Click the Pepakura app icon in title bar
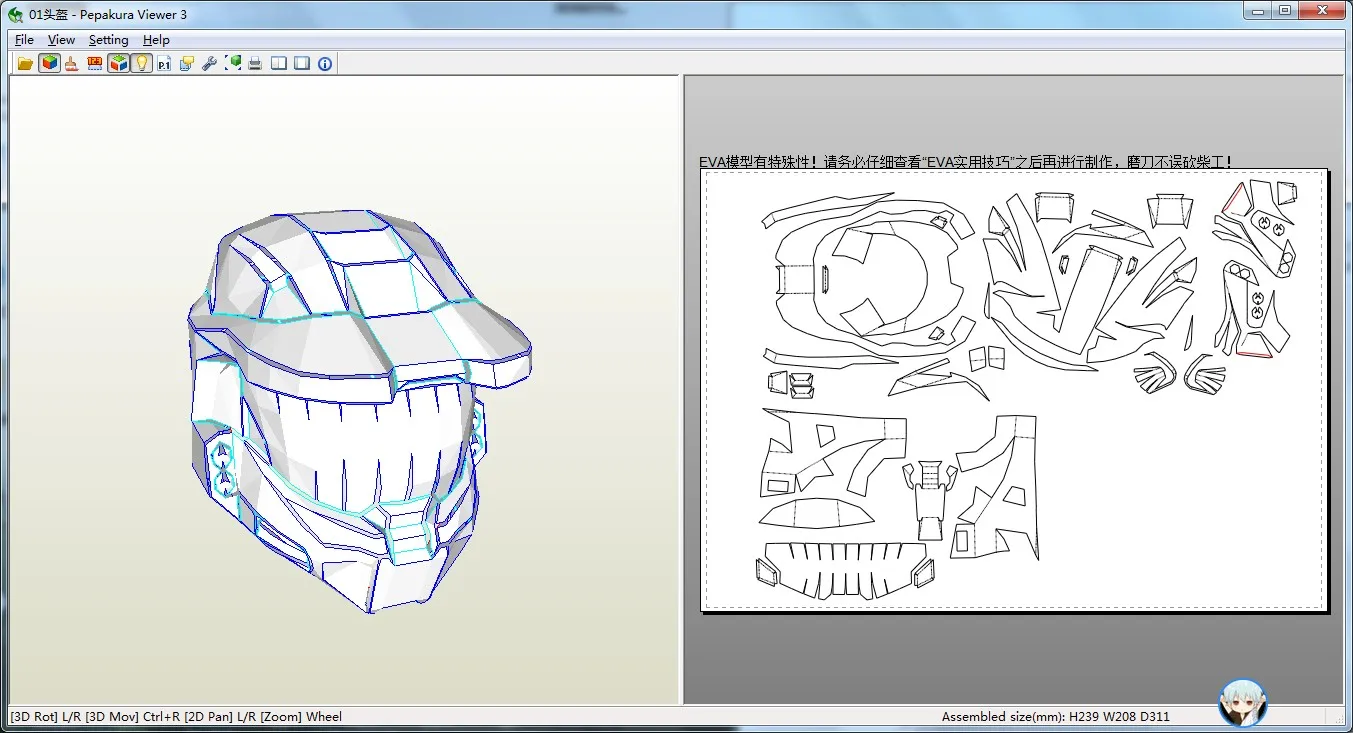 (x=16, y=14)
